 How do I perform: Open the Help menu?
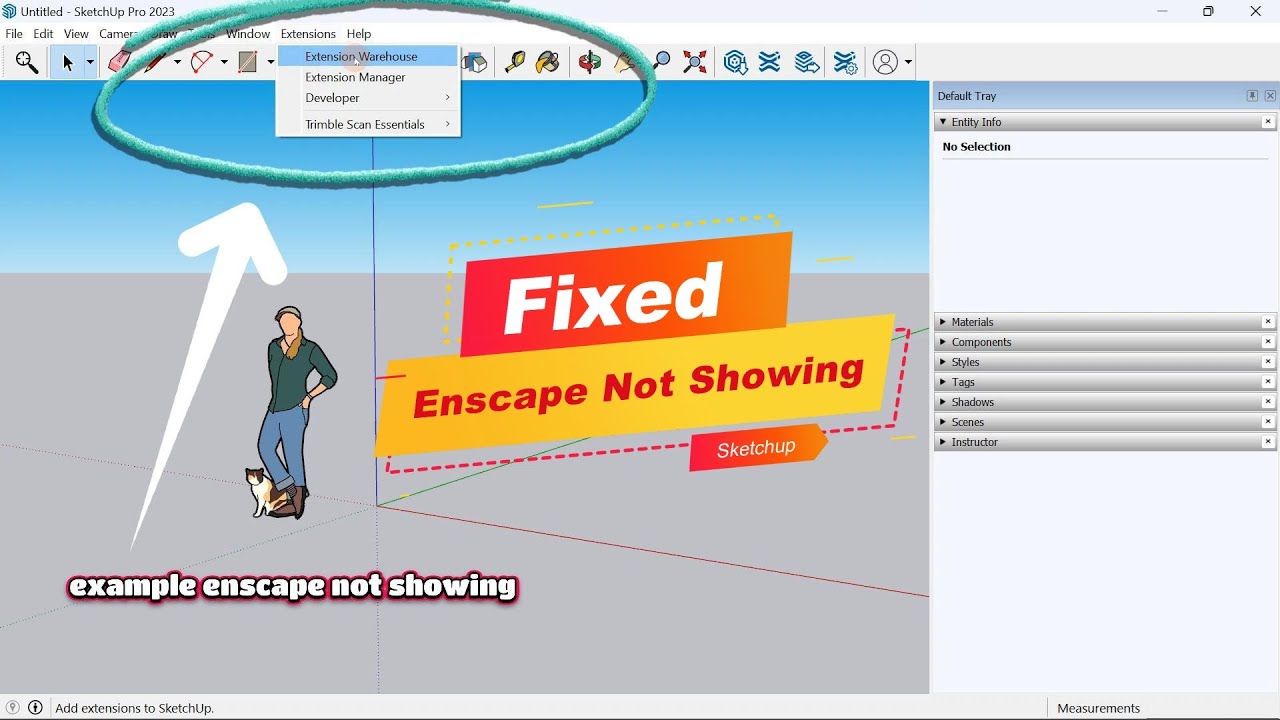359,34
